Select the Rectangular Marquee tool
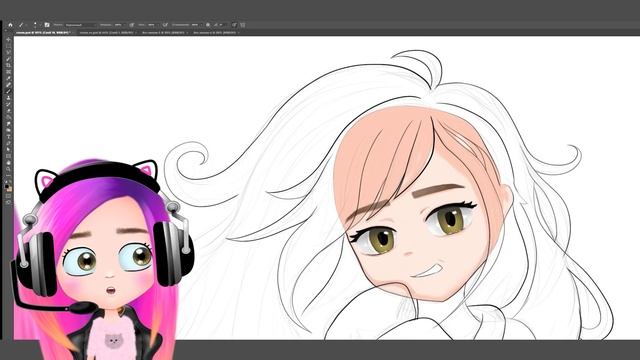This screenshot has height=360, width=640. click(9, 46)
